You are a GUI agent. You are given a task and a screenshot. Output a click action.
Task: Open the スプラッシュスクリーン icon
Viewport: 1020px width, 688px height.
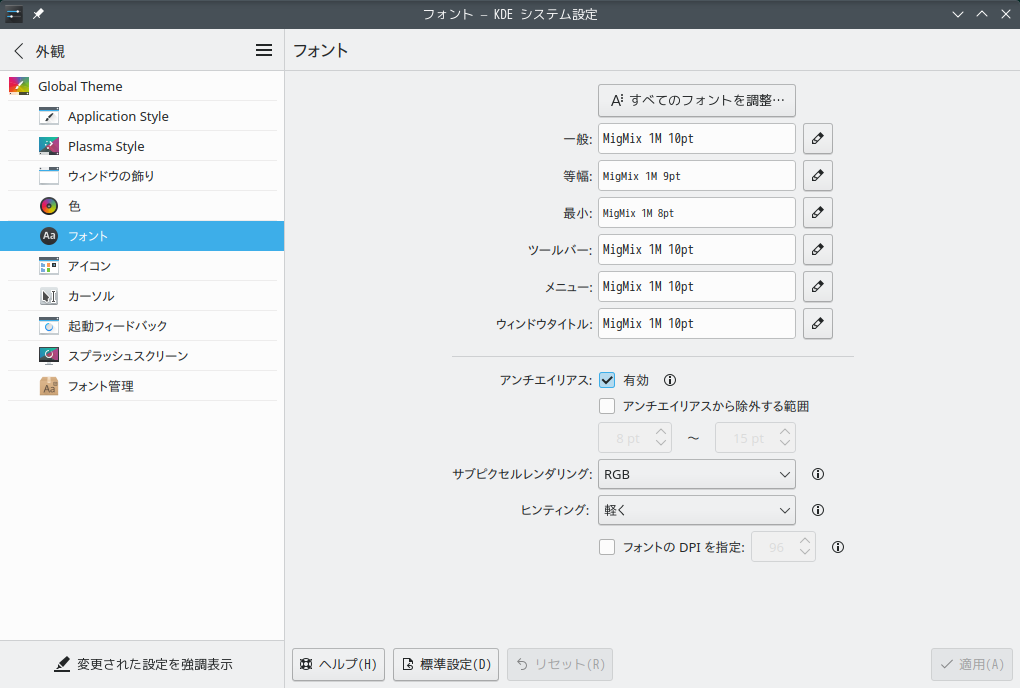click(x=49, y=356)
